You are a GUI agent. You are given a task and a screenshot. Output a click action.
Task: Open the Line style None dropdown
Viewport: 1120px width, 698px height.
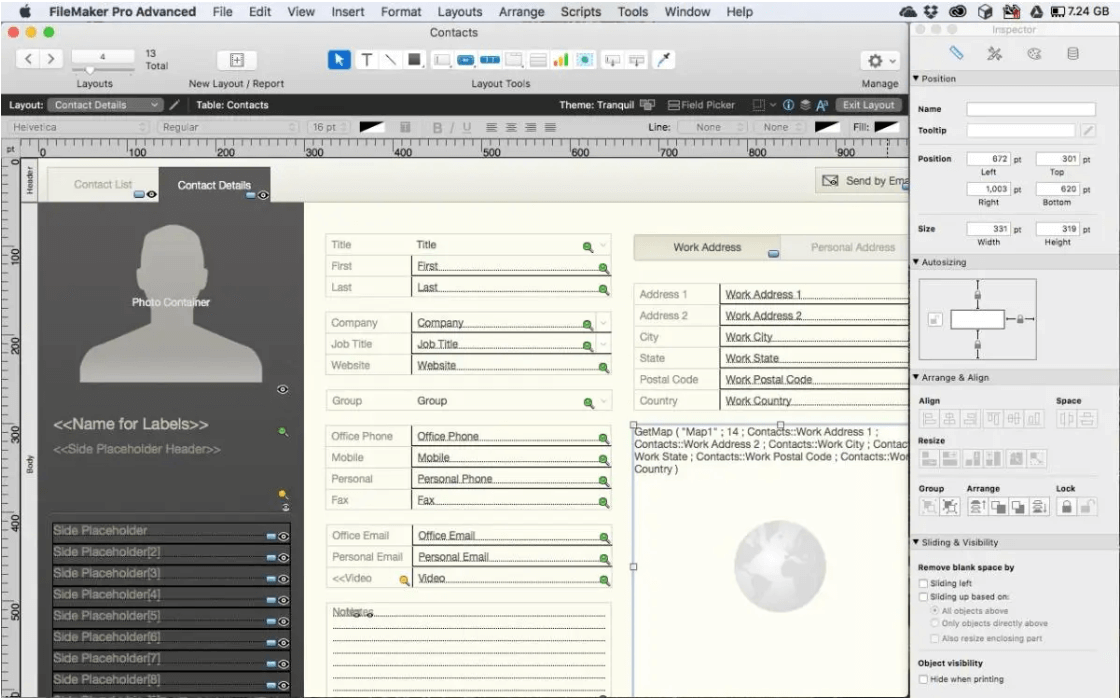click(712, 126)
